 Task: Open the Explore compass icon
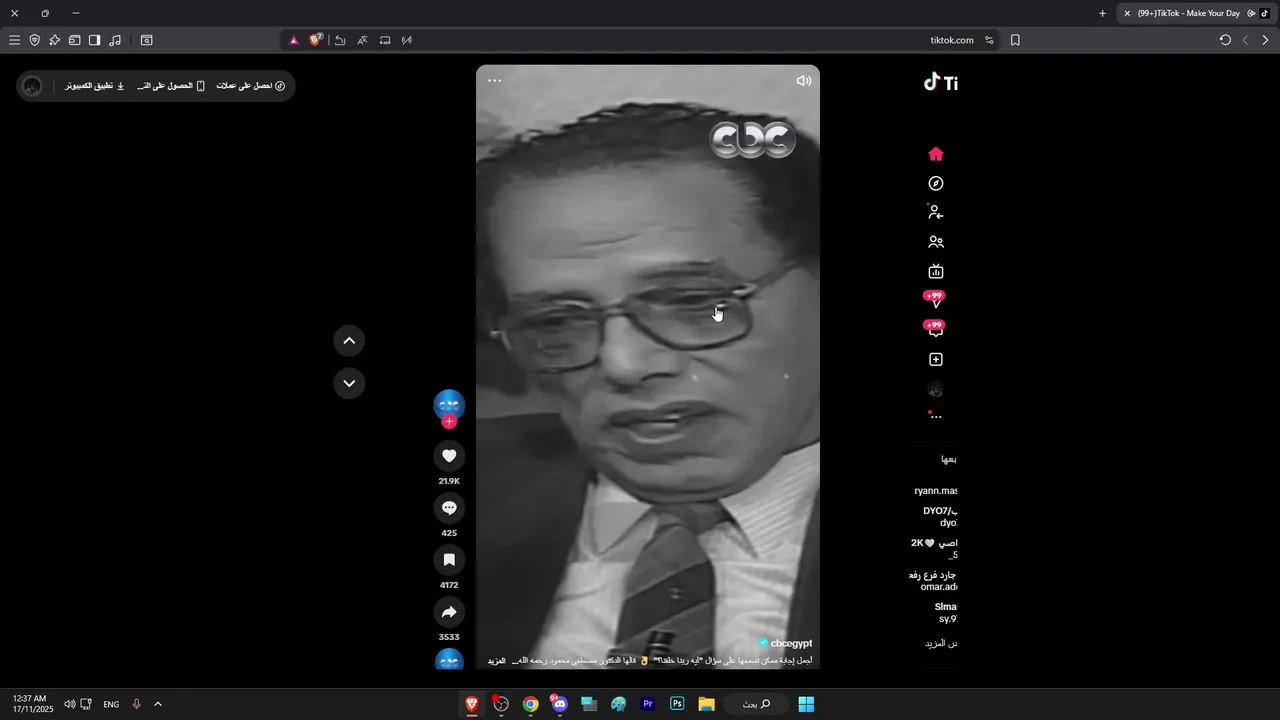tap(936, 184)
